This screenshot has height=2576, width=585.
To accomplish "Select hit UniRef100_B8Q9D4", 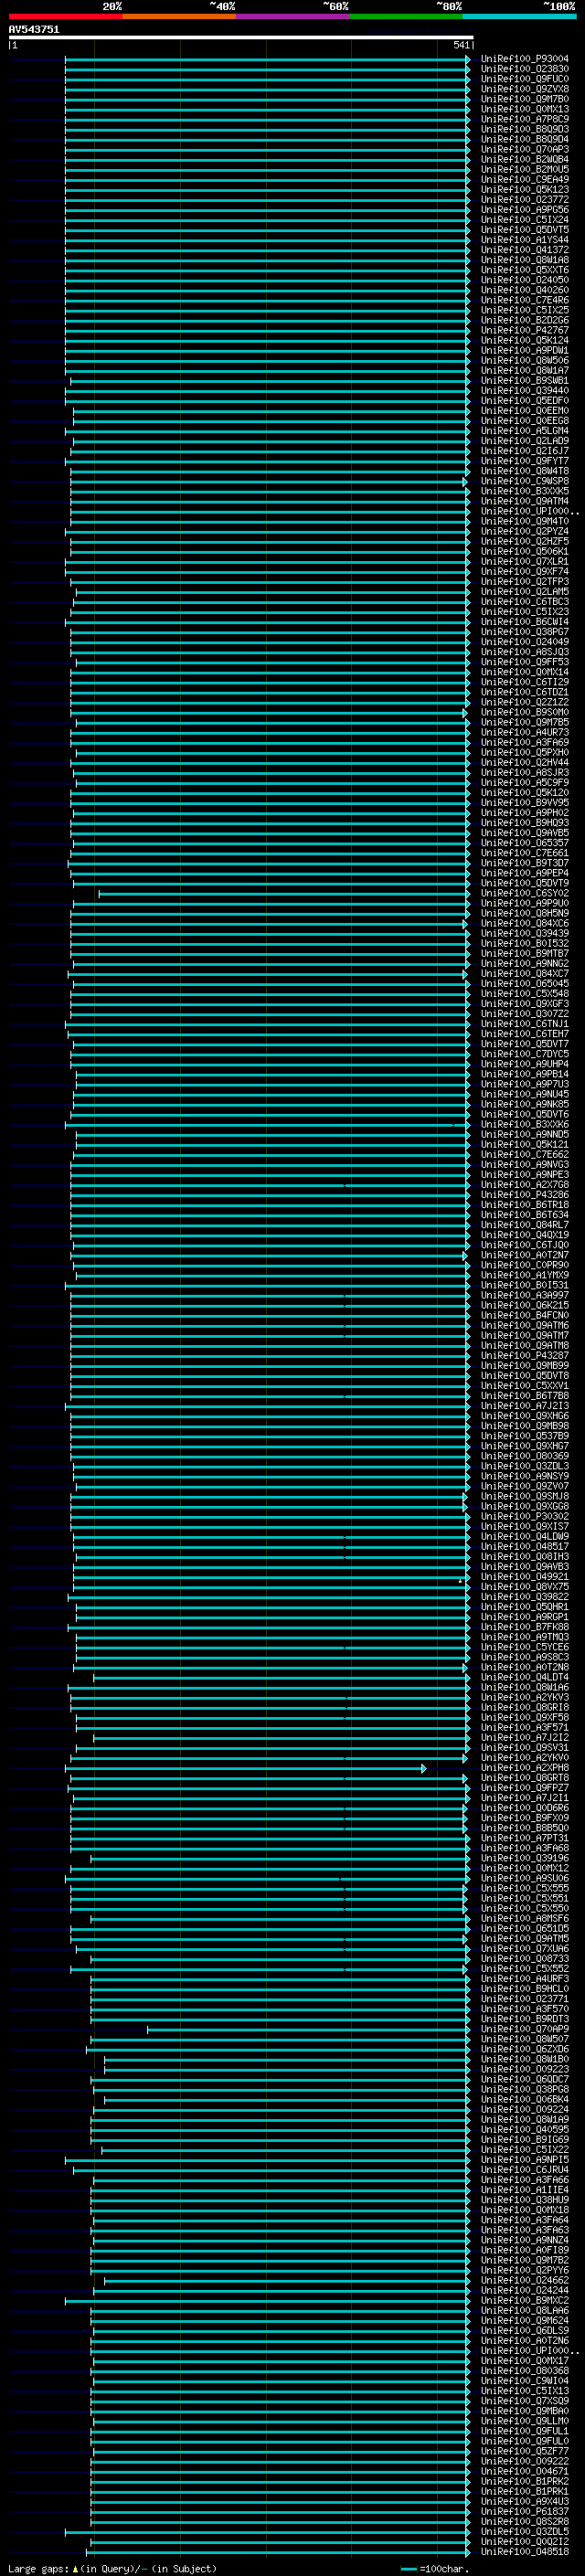I will (525, 139).
